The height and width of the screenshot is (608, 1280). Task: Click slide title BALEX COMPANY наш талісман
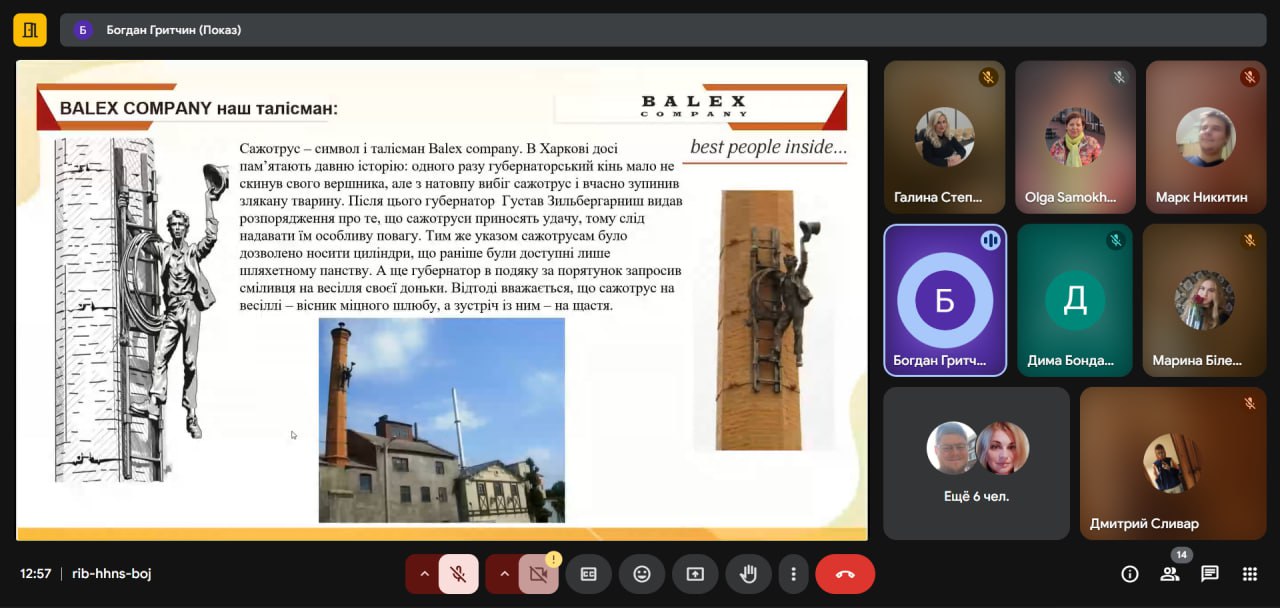coord(199,108)
